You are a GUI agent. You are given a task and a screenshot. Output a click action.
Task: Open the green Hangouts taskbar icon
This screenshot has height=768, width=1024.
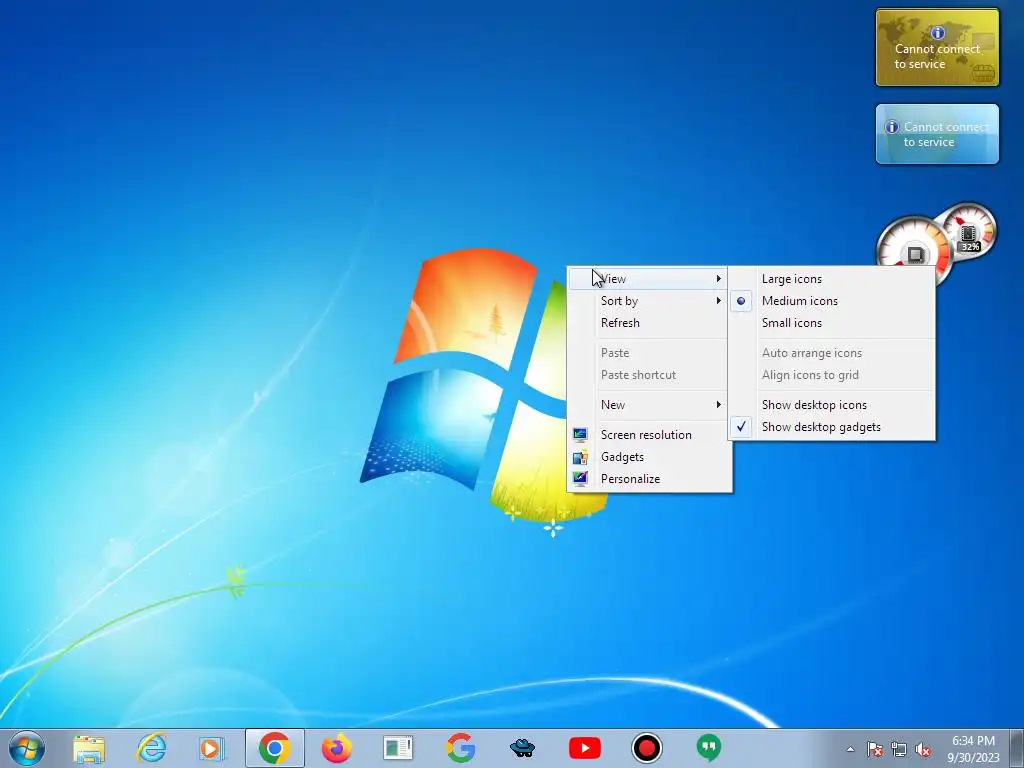coord(709,748)
